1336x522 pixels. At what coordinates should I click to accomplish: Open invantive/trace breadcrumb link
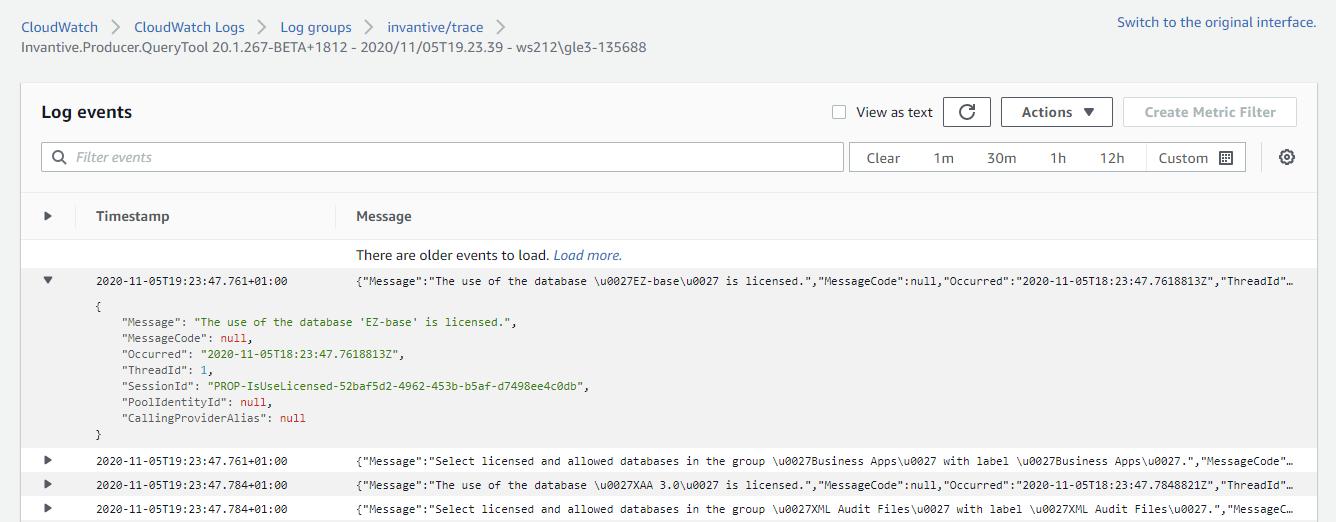click(435, 27)
